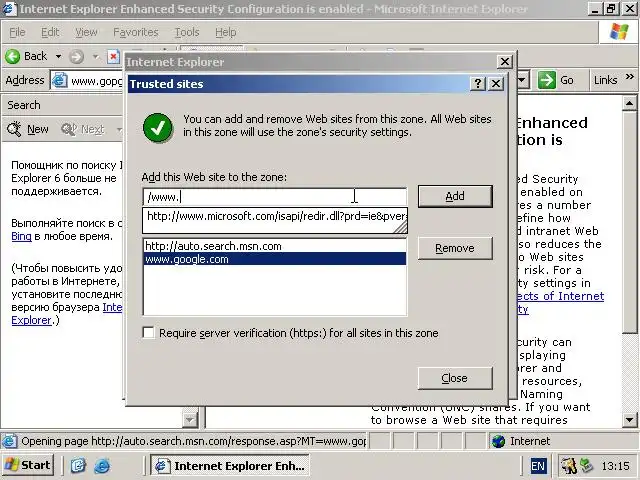Click the New search magnifier icon
This screenshot has height=480, width=640.
(14, 129)
